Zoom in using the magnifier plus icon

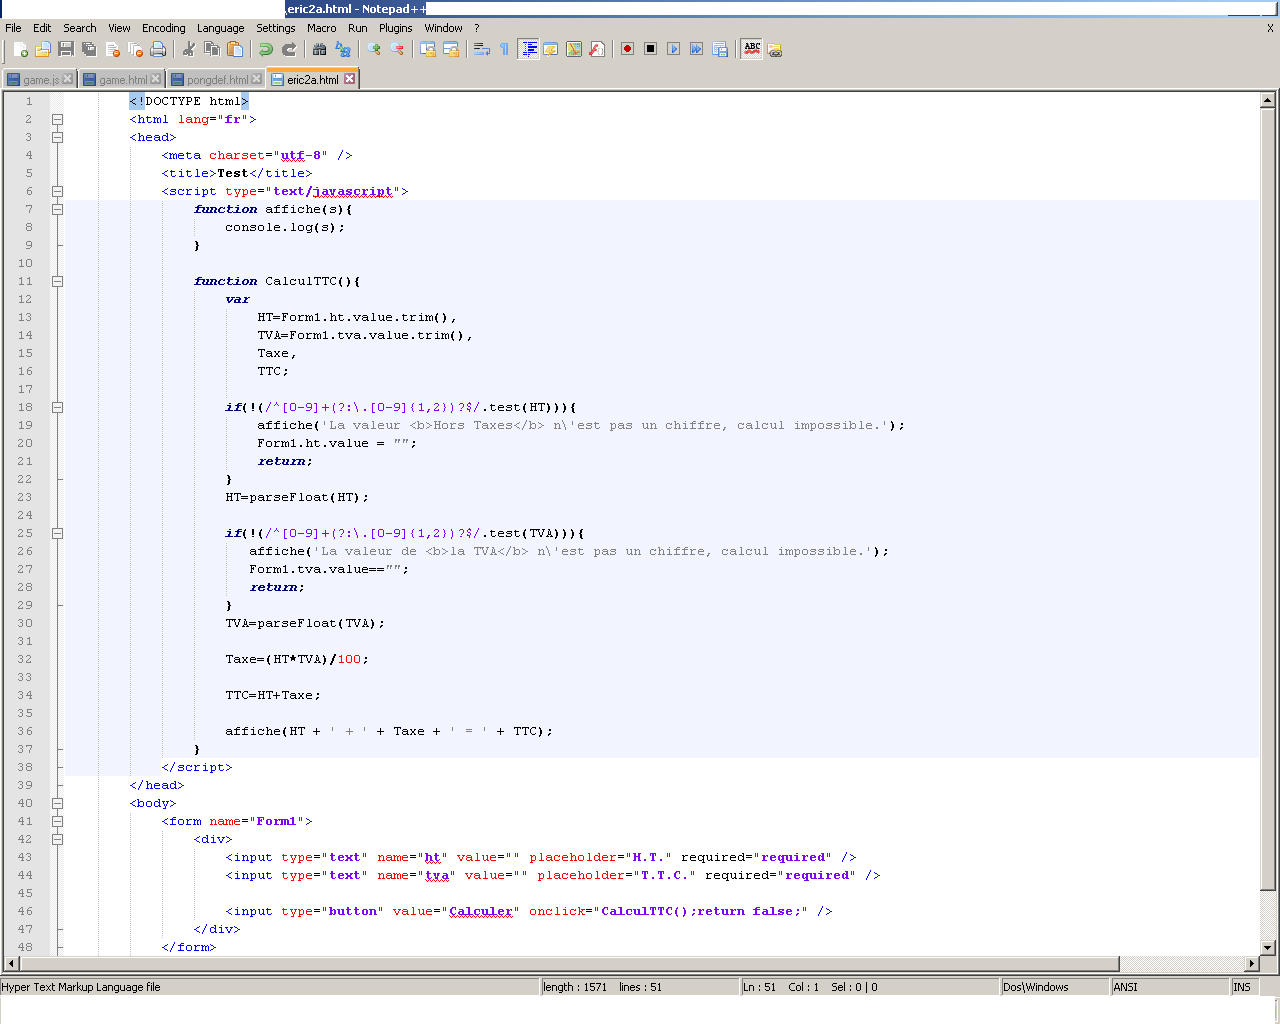click(374, 49)
